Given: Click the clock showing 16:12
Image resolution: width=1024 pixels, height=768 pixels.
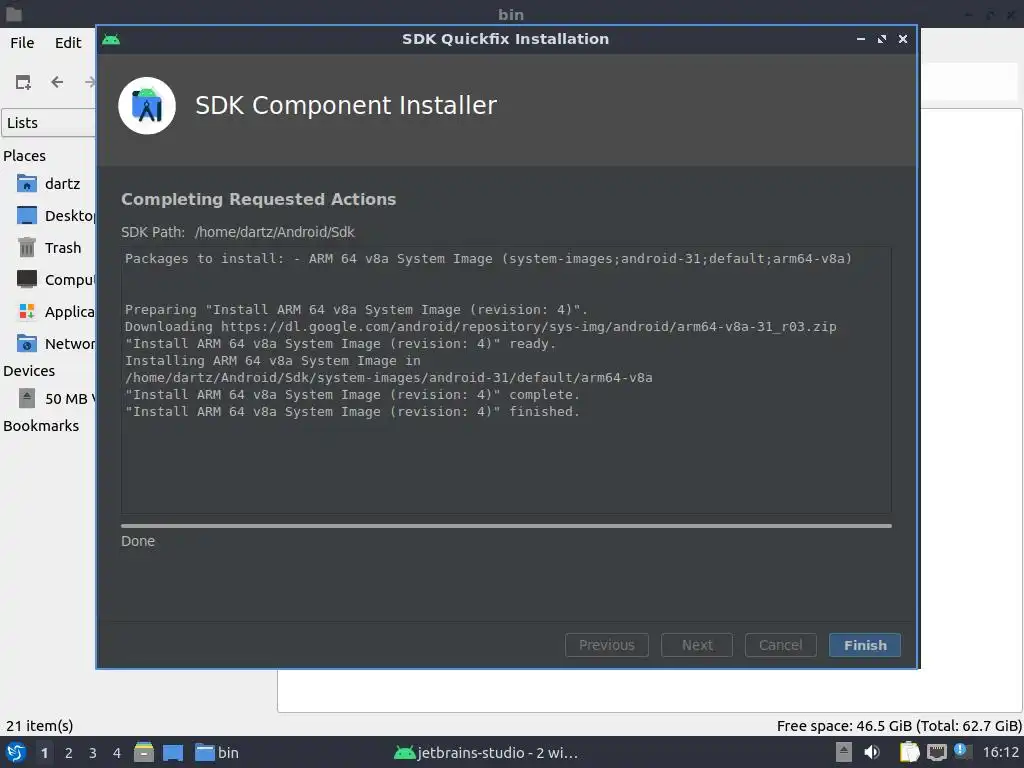Looking at the screenshot, I should 1000,752.
